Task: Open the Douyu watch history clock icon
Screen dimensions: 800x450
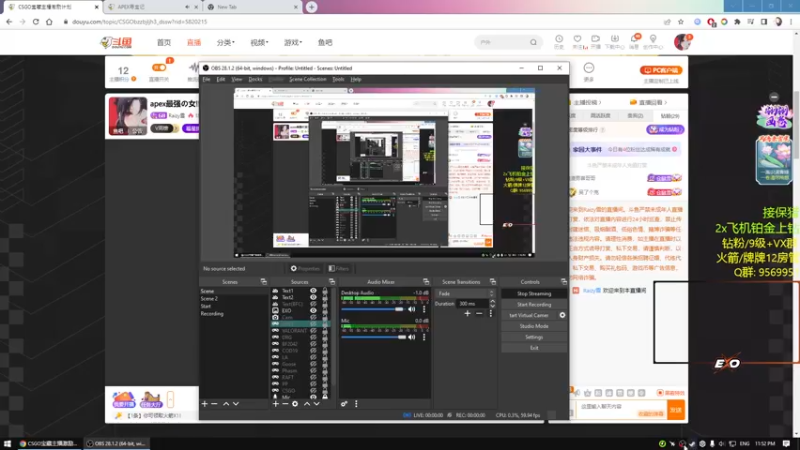Action: pyautogui.click(x=559, y=39)
